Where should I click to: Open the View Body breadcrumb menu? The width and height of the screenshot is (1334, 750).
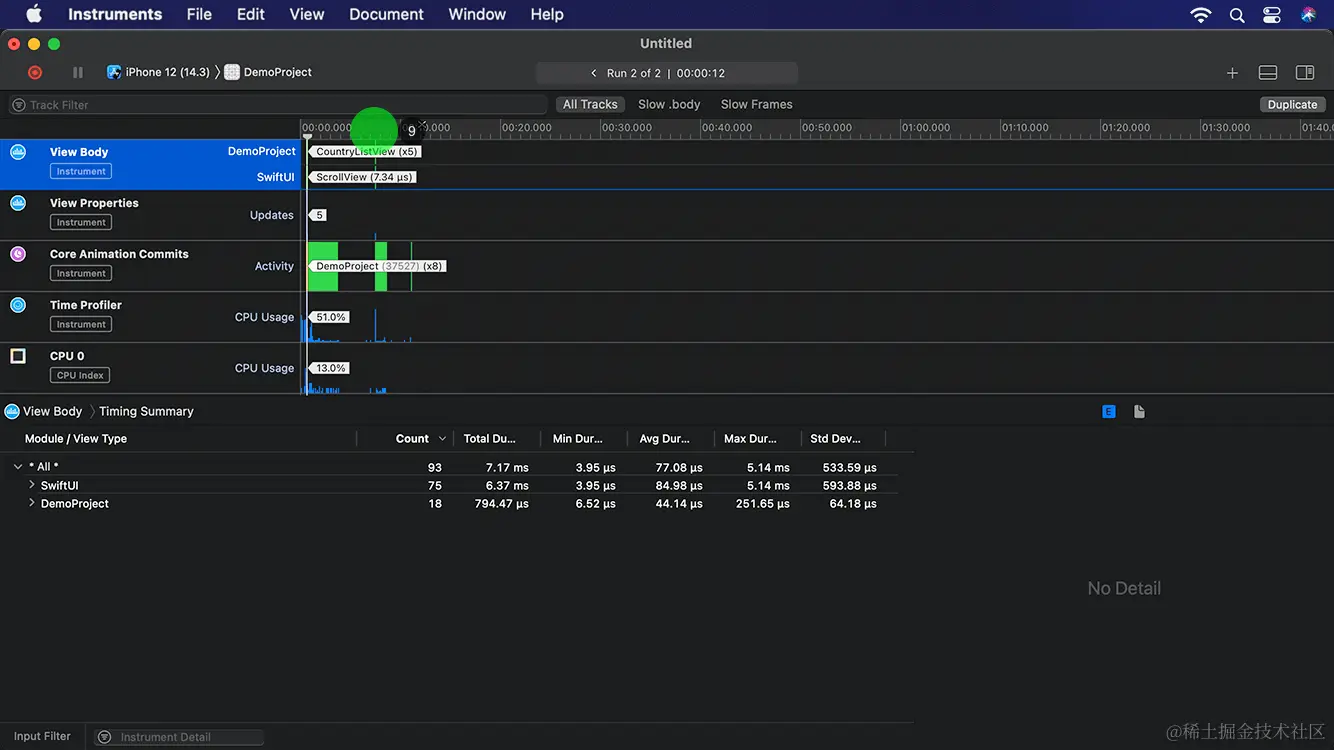53,411
